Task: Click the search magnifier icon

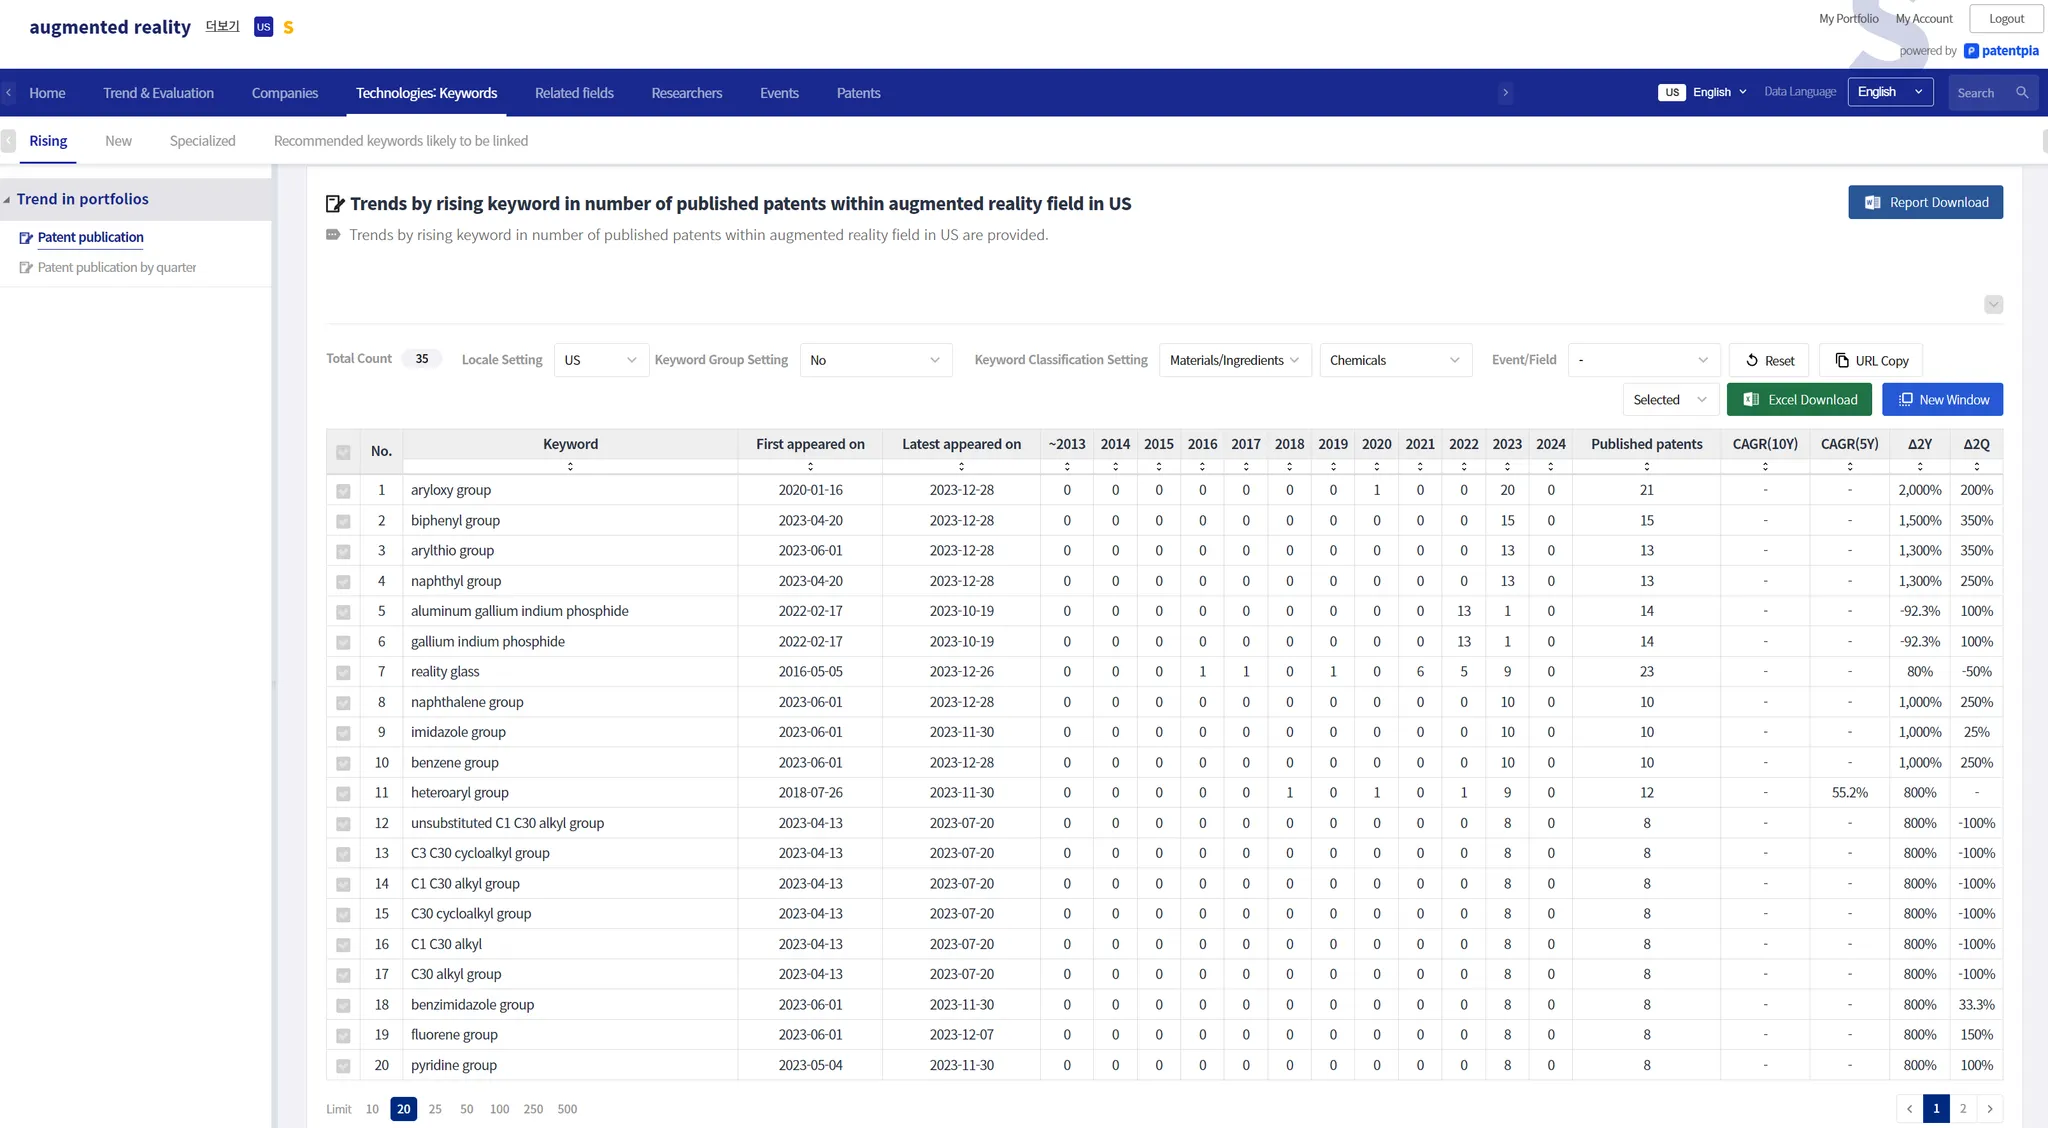Action: (x=2022, y=93)
